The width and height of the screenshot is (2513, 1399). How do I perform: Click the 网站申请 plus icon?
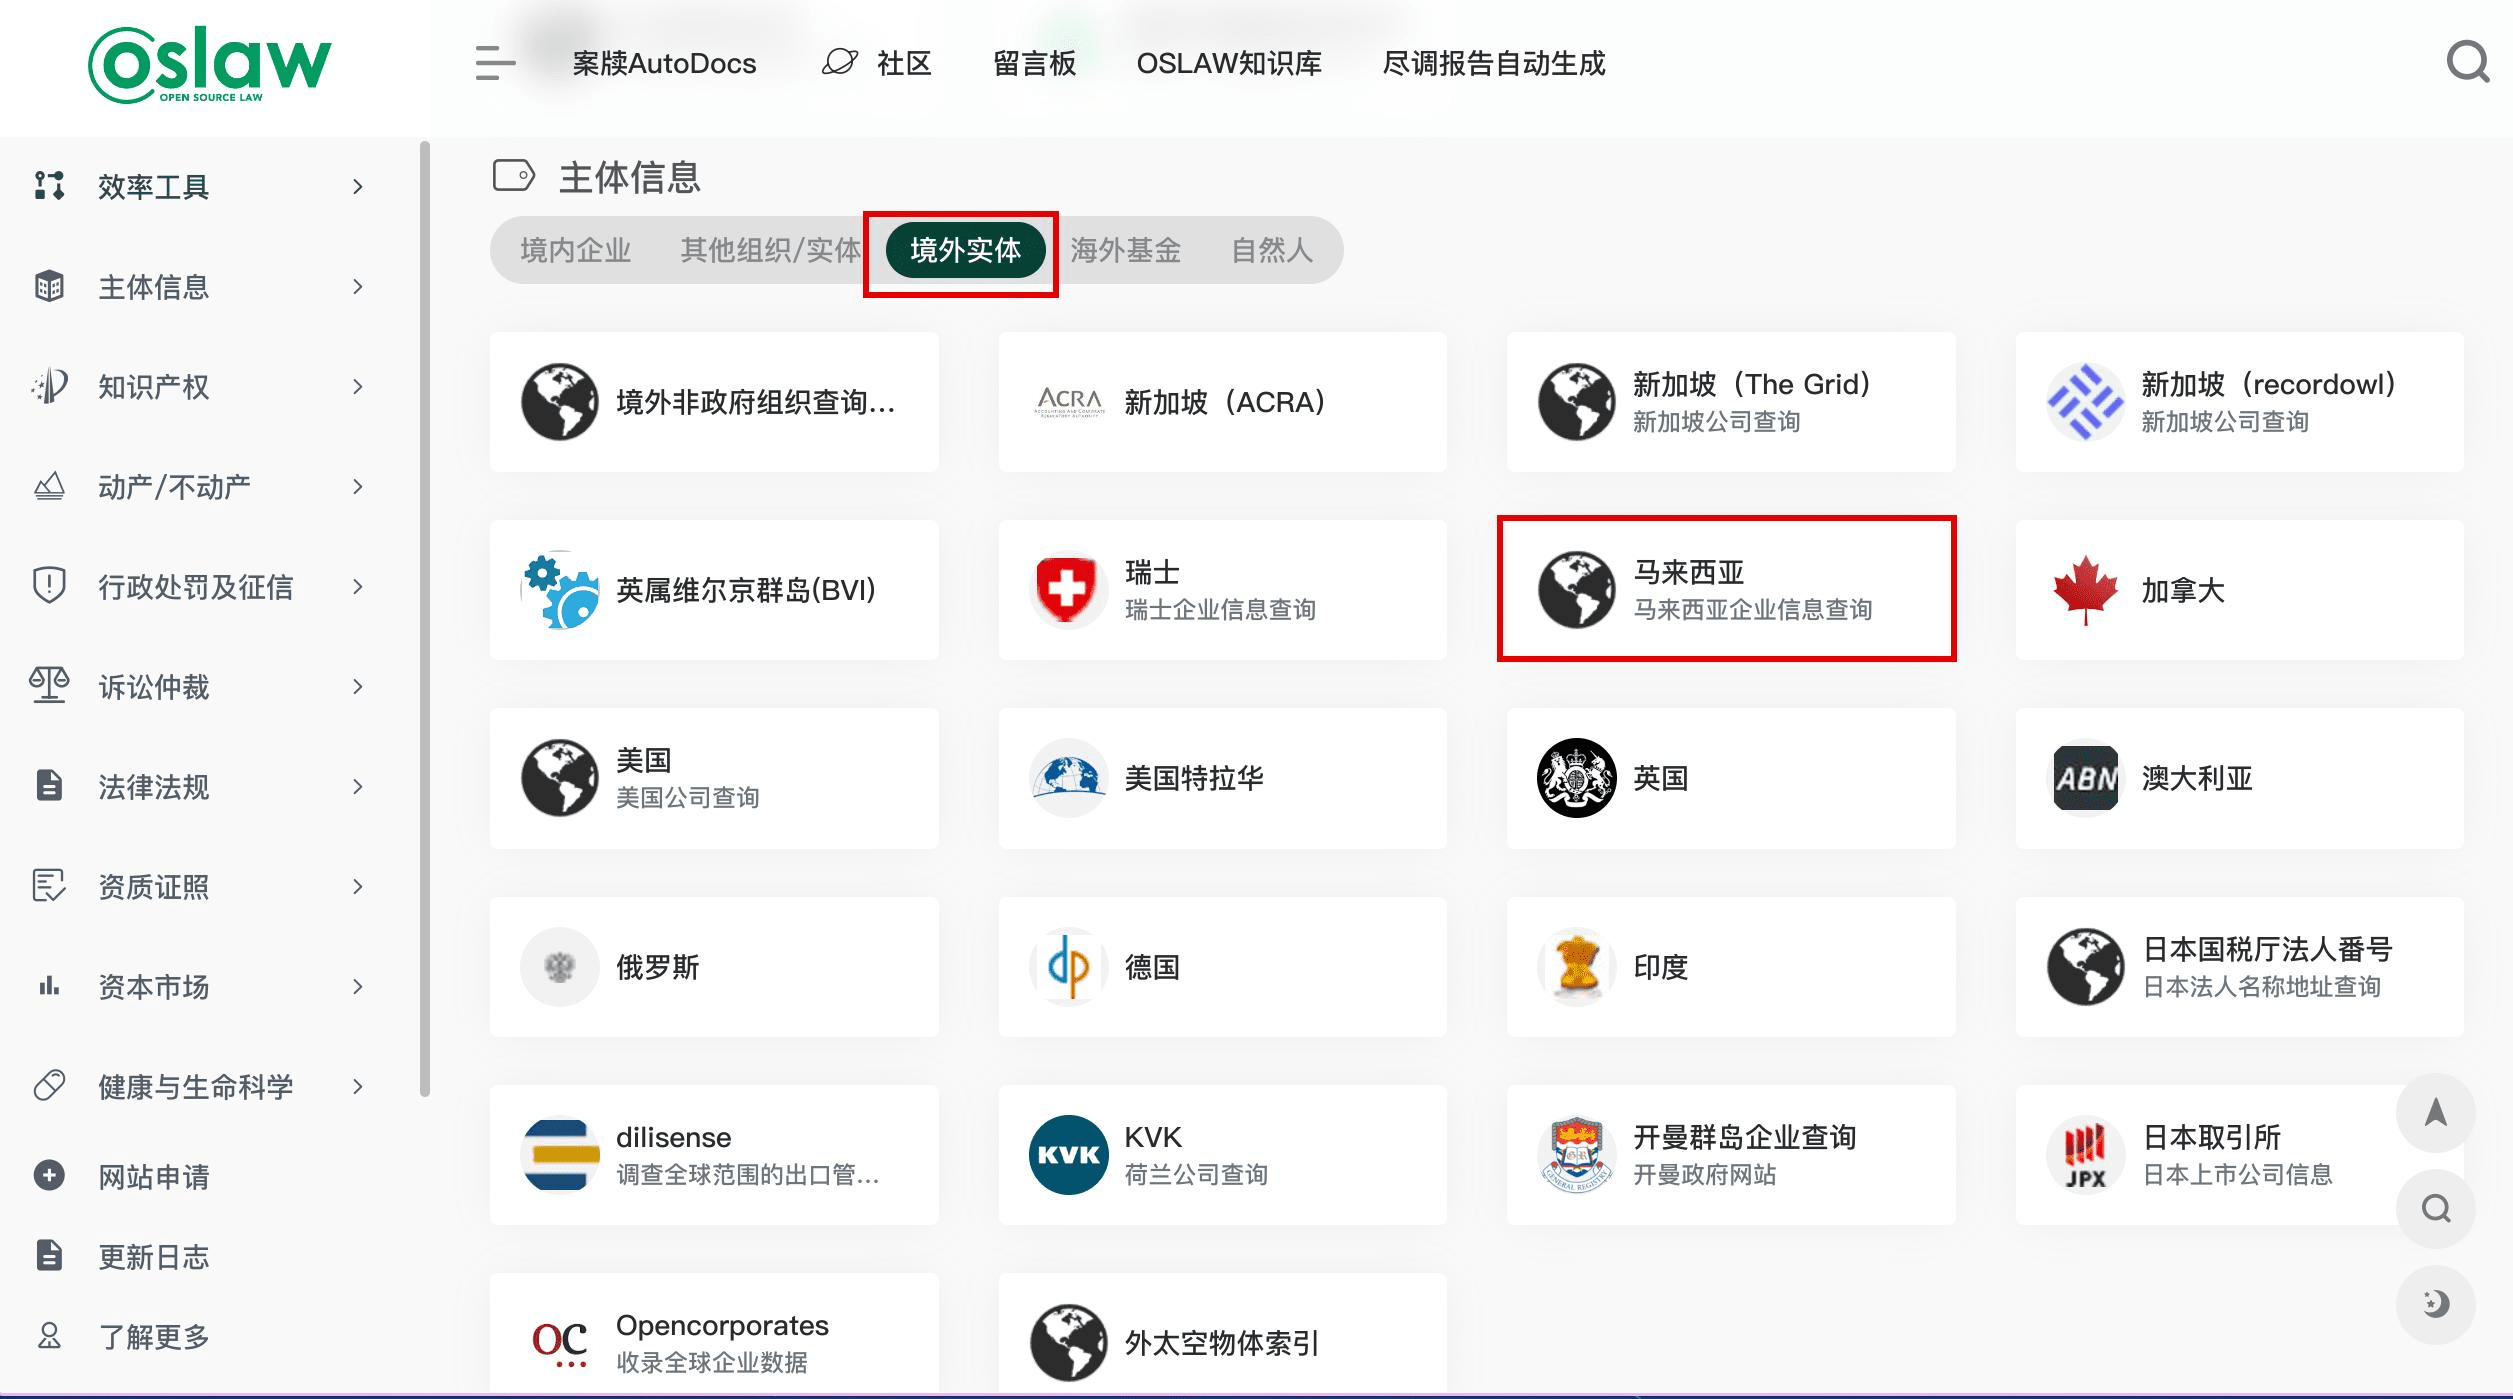(49, 1175)
